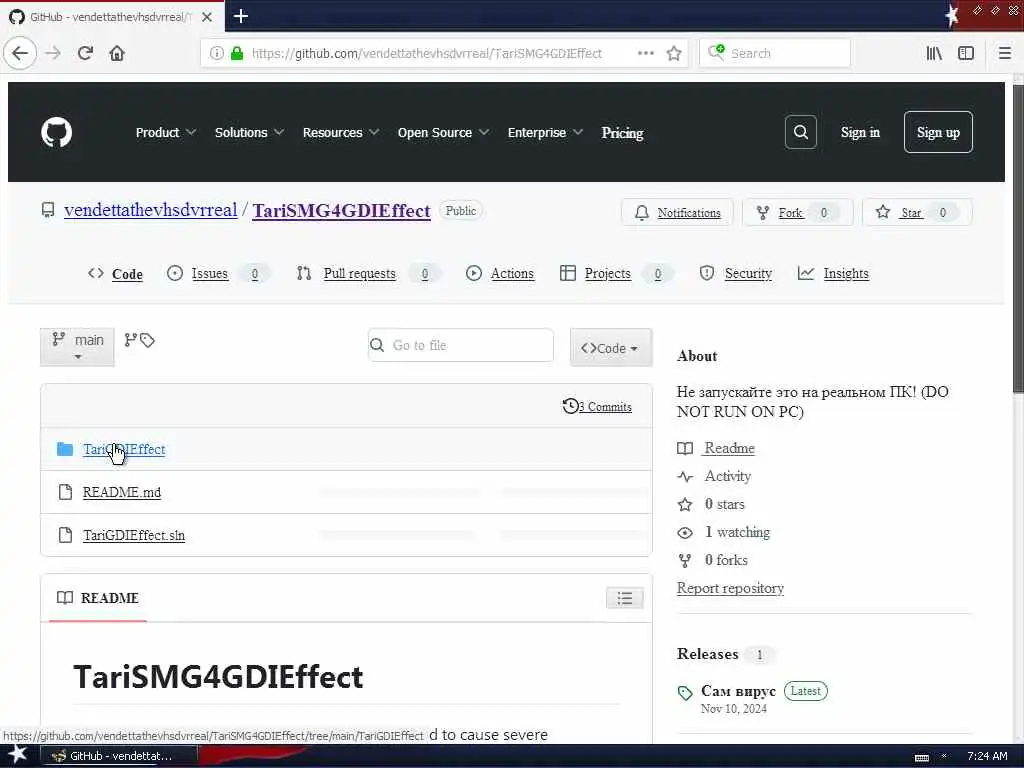Viewport: 1024px width, 768px height.
Task: Click the browser Search box
Action: pos(775,53)
